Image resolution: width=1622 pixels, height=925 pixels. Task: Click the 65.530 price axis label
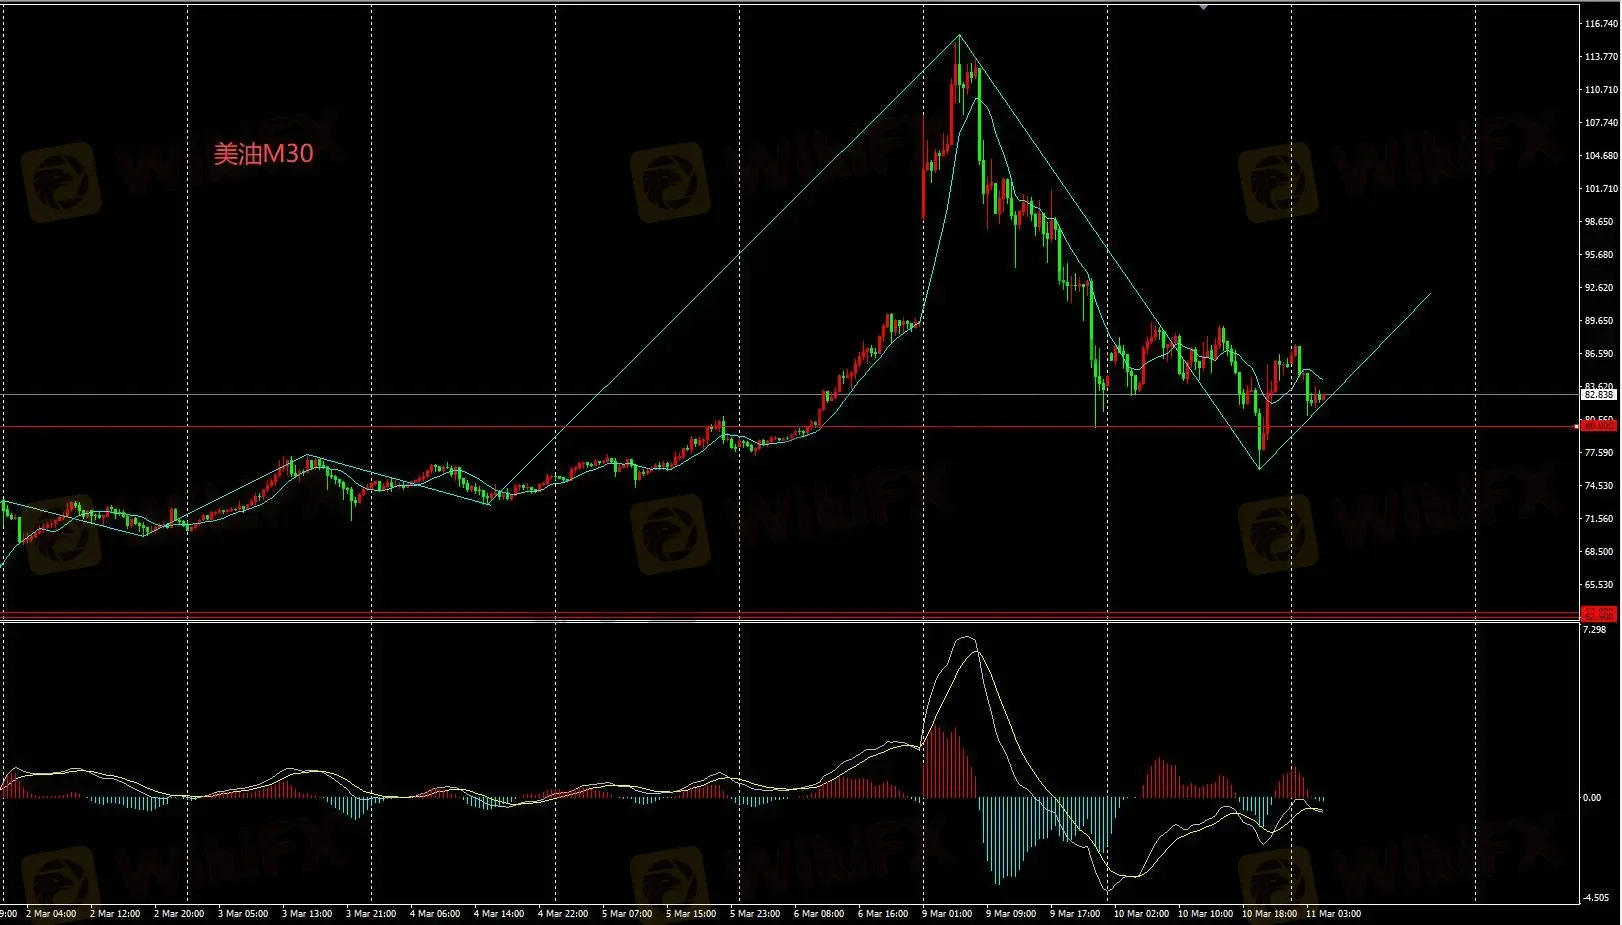1601,585
